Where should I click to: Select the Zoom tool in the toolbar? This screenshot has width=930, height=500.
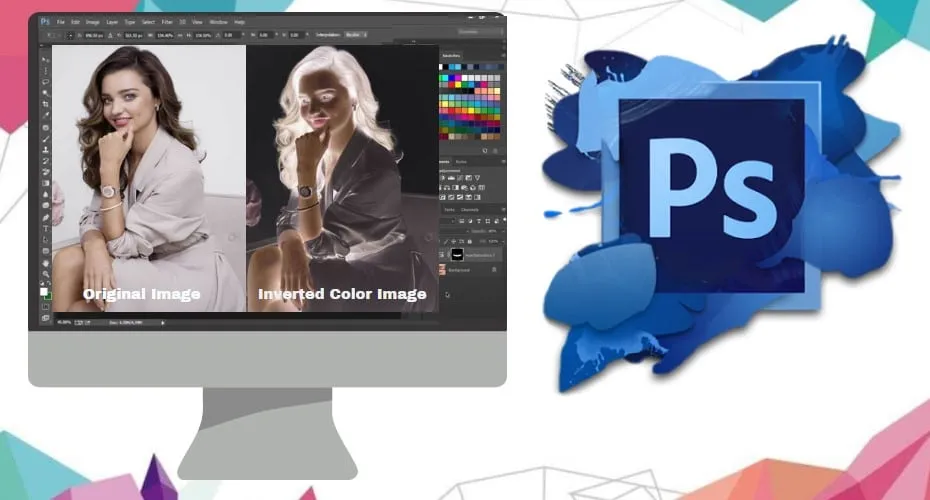point(46,274)
